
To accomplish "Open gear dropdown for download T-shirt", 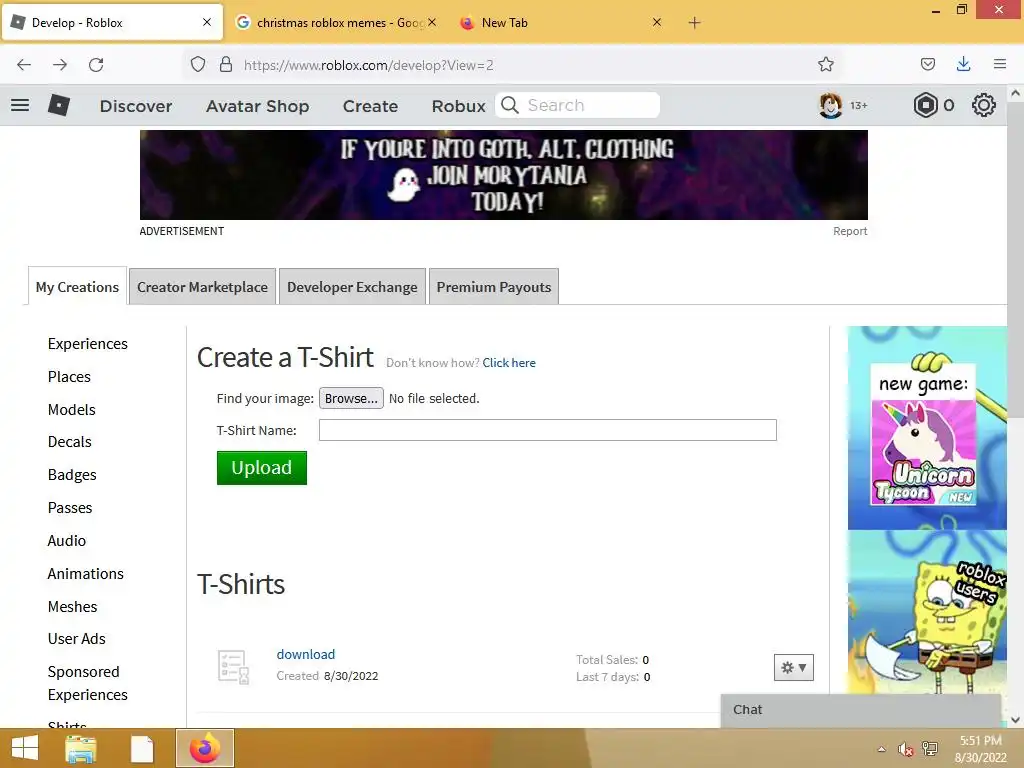I will pos(793,667).
